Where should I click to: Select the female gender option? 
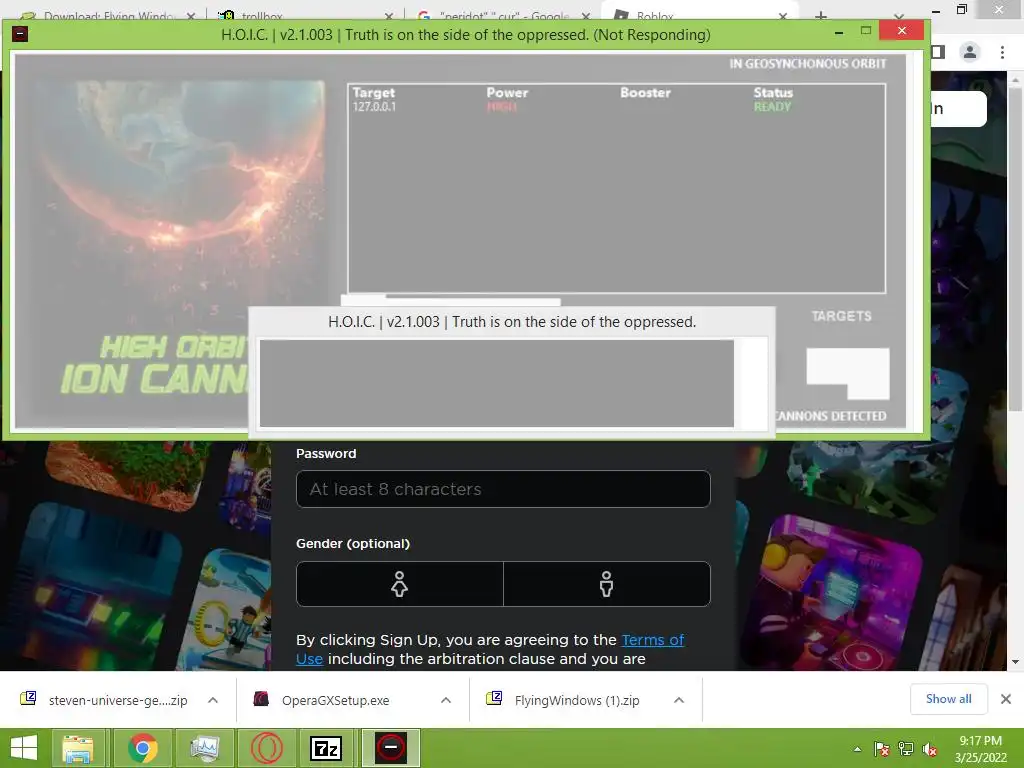pyautogui.click(x=400, y=584)
